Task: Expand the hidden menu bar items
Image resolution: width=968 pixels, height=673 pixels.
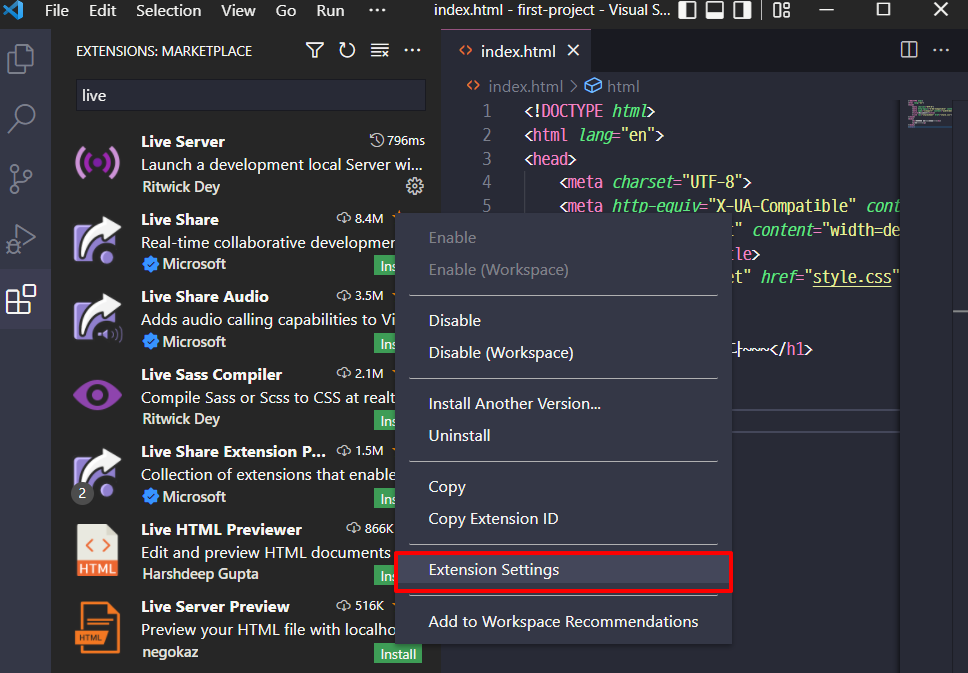Action: [x=377, y=10]
